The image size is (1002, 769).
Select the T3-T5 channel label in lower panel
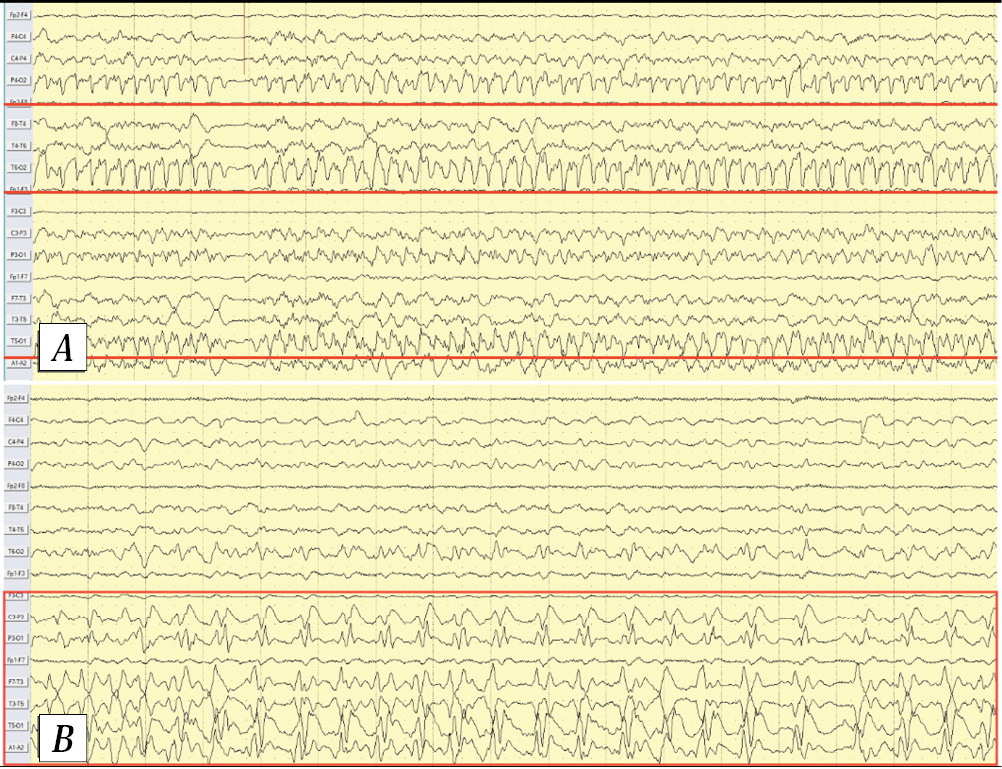pyautogui.click(x=19, y=703)
